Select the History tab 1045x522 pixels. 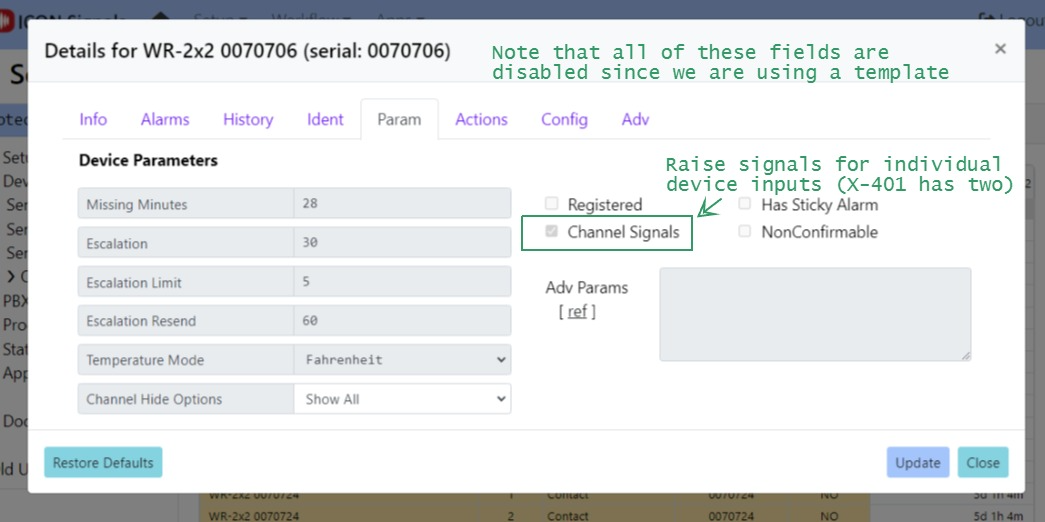click(x=248, y=119)
